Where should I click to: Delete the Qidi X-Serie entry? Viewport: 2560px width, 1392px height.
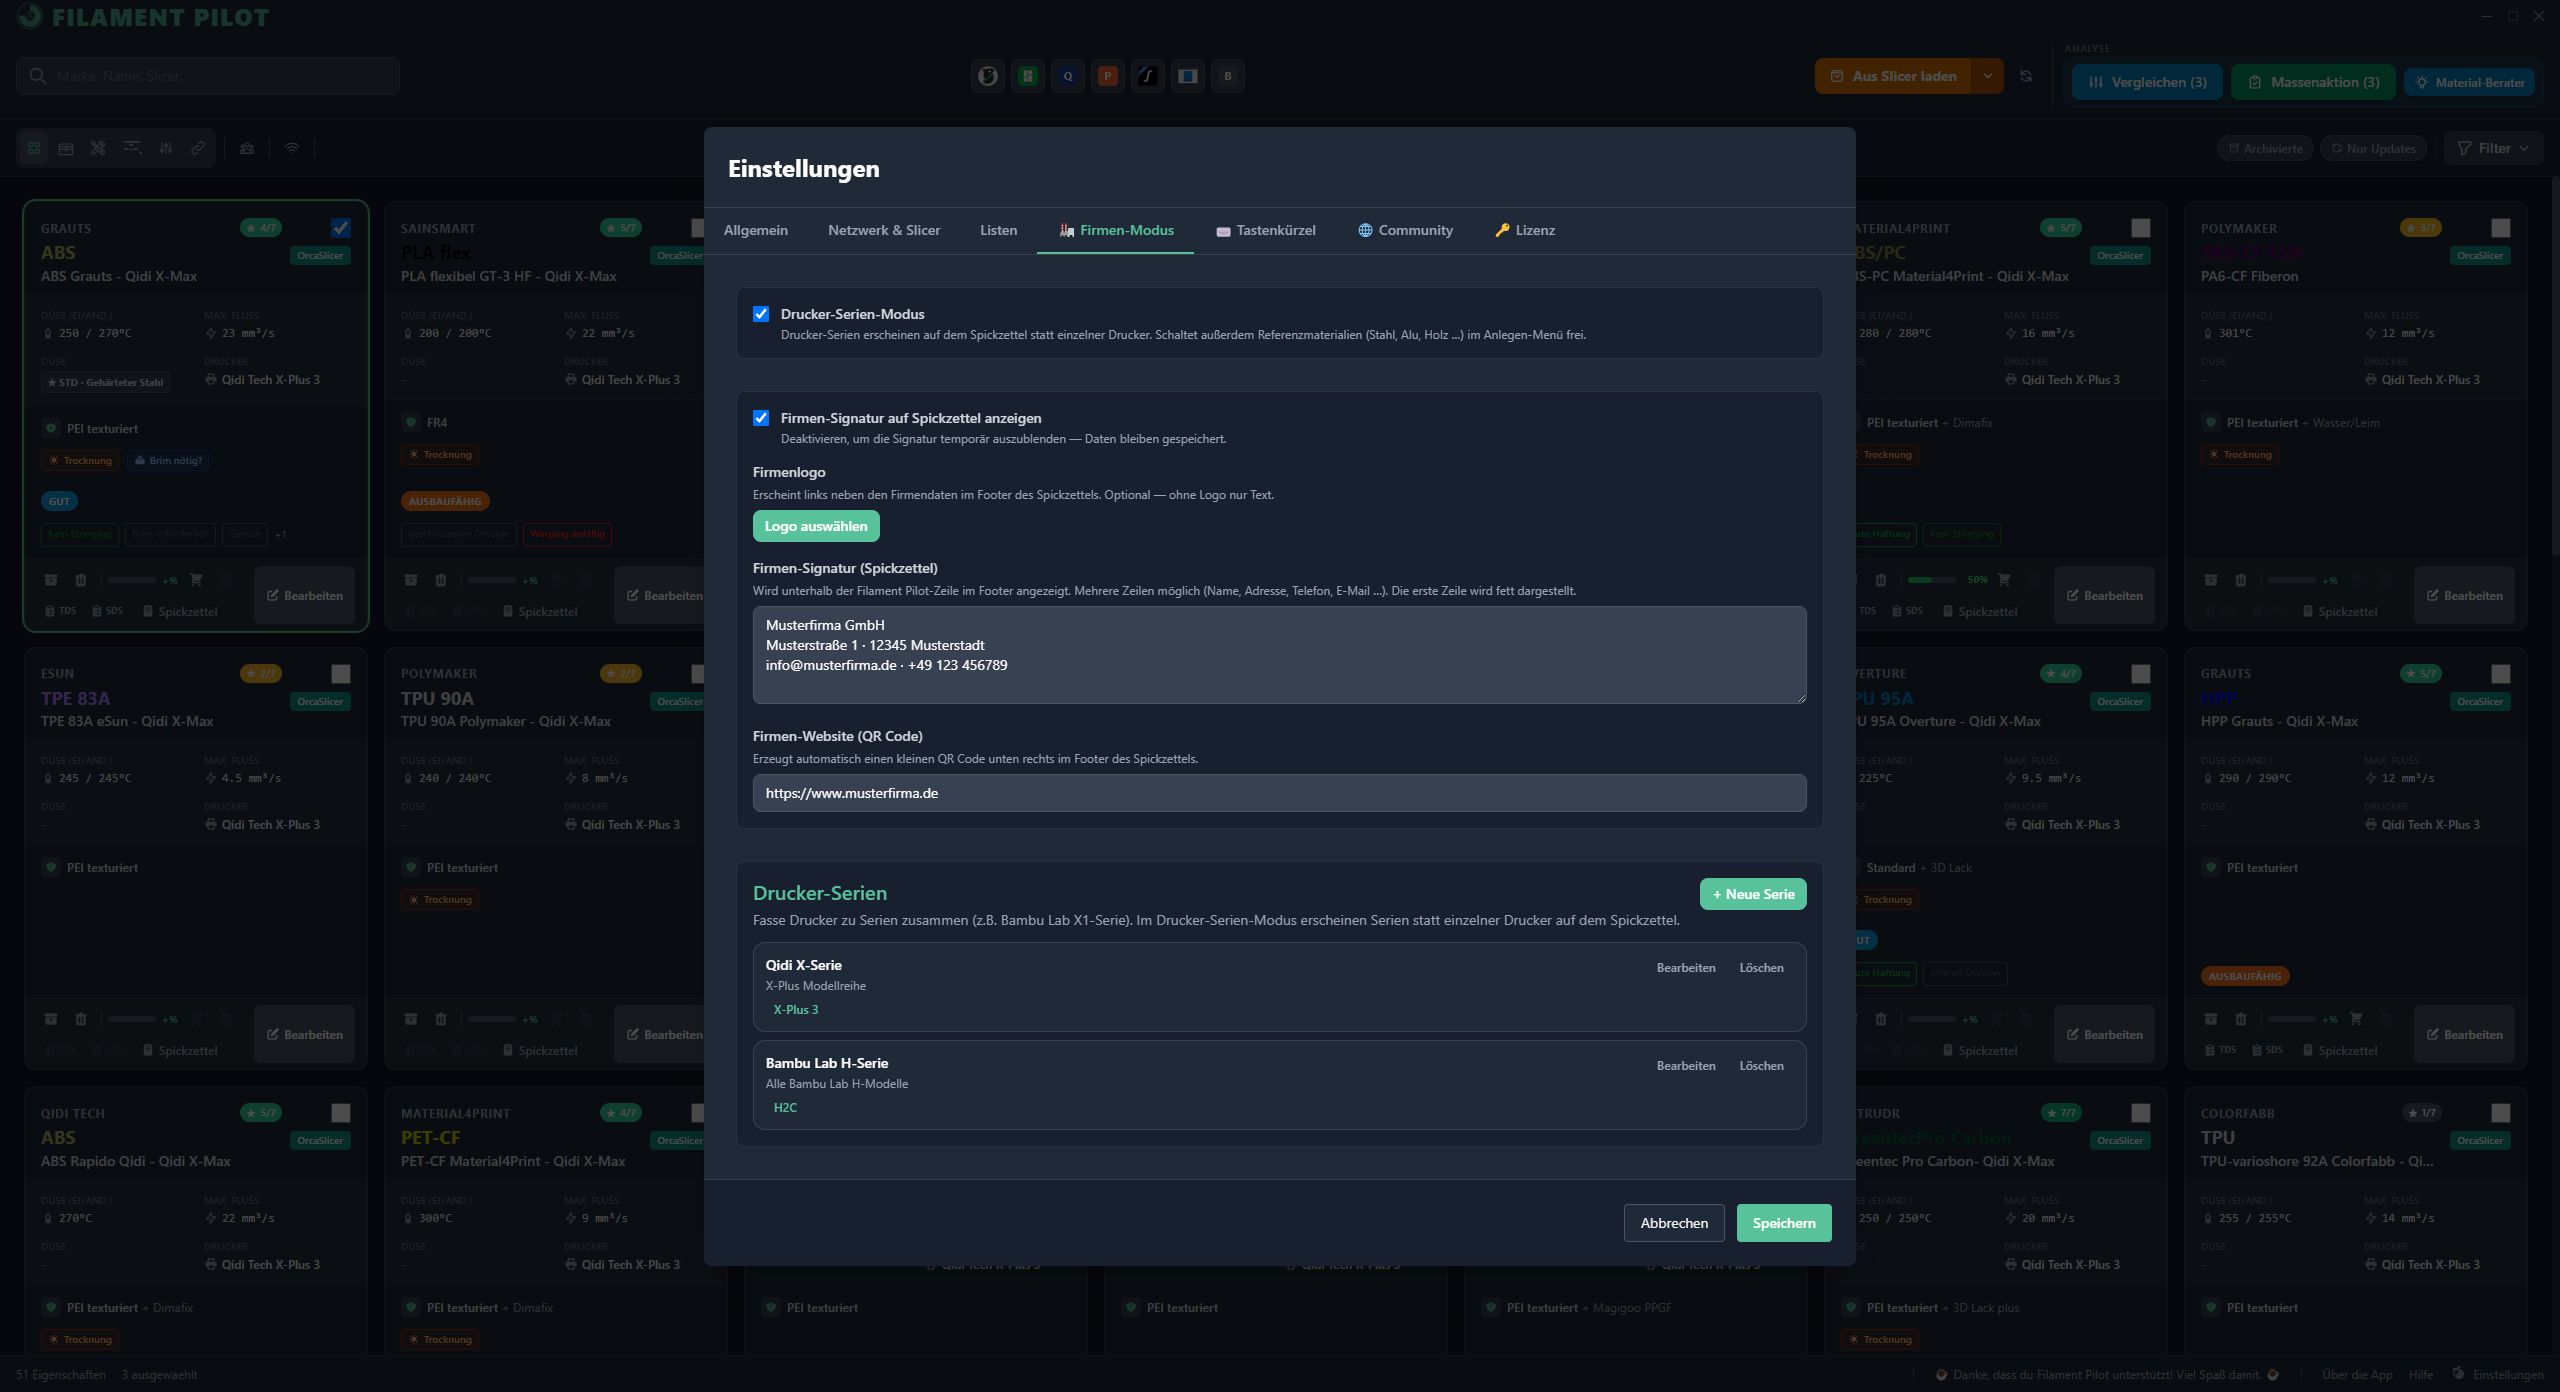1761,968
